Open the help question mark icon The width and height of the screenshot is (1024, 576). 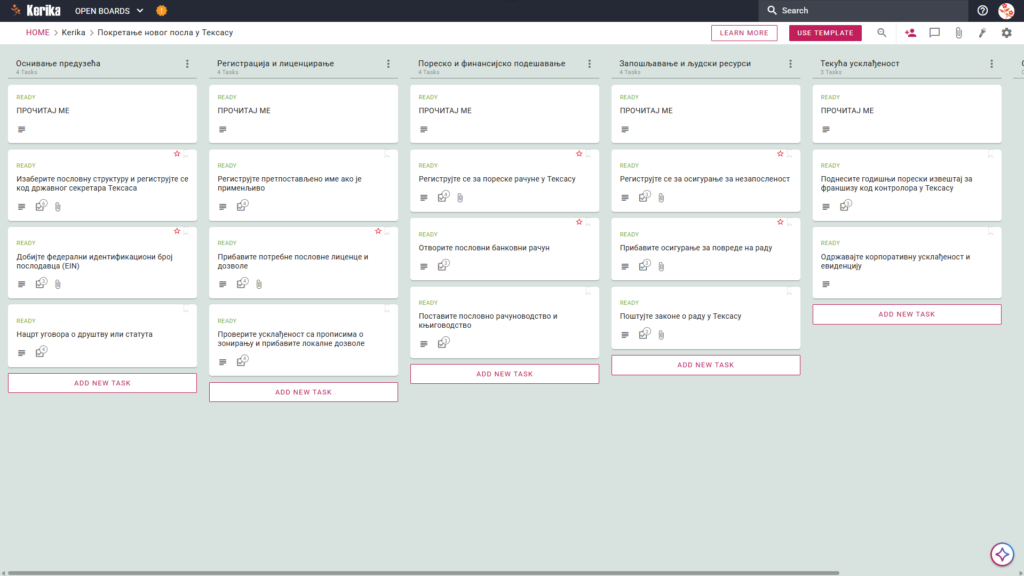tap(982, 10)
